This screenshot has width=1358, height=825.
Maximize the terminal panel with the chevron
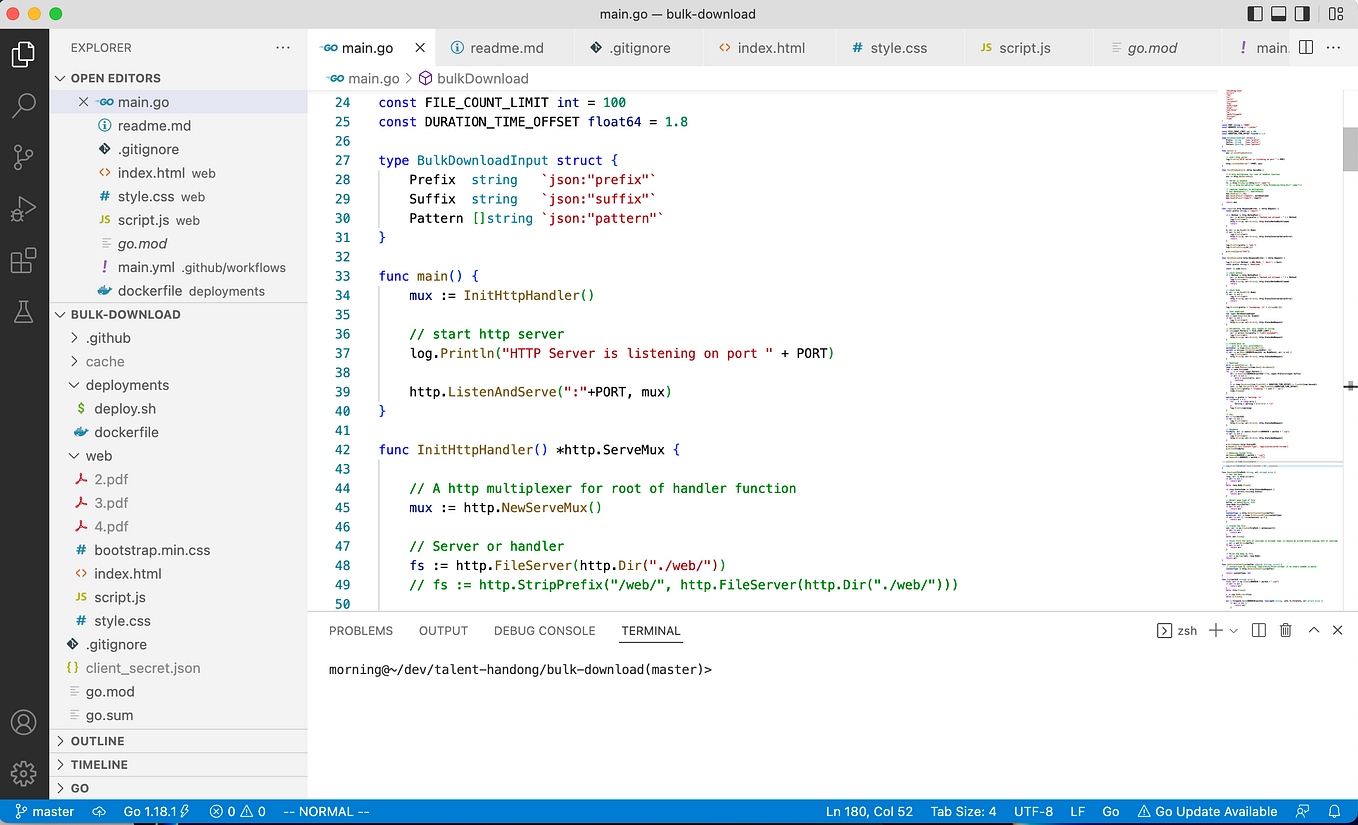(1313, 630)
